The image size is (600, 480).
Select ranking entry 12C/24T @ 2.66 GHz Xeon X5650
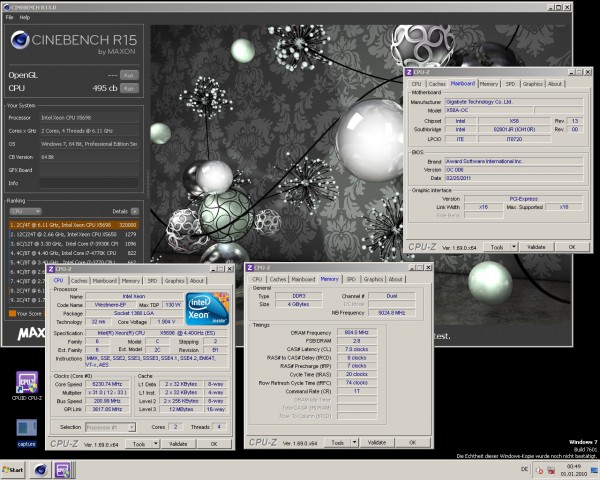[x=73, y=234]
